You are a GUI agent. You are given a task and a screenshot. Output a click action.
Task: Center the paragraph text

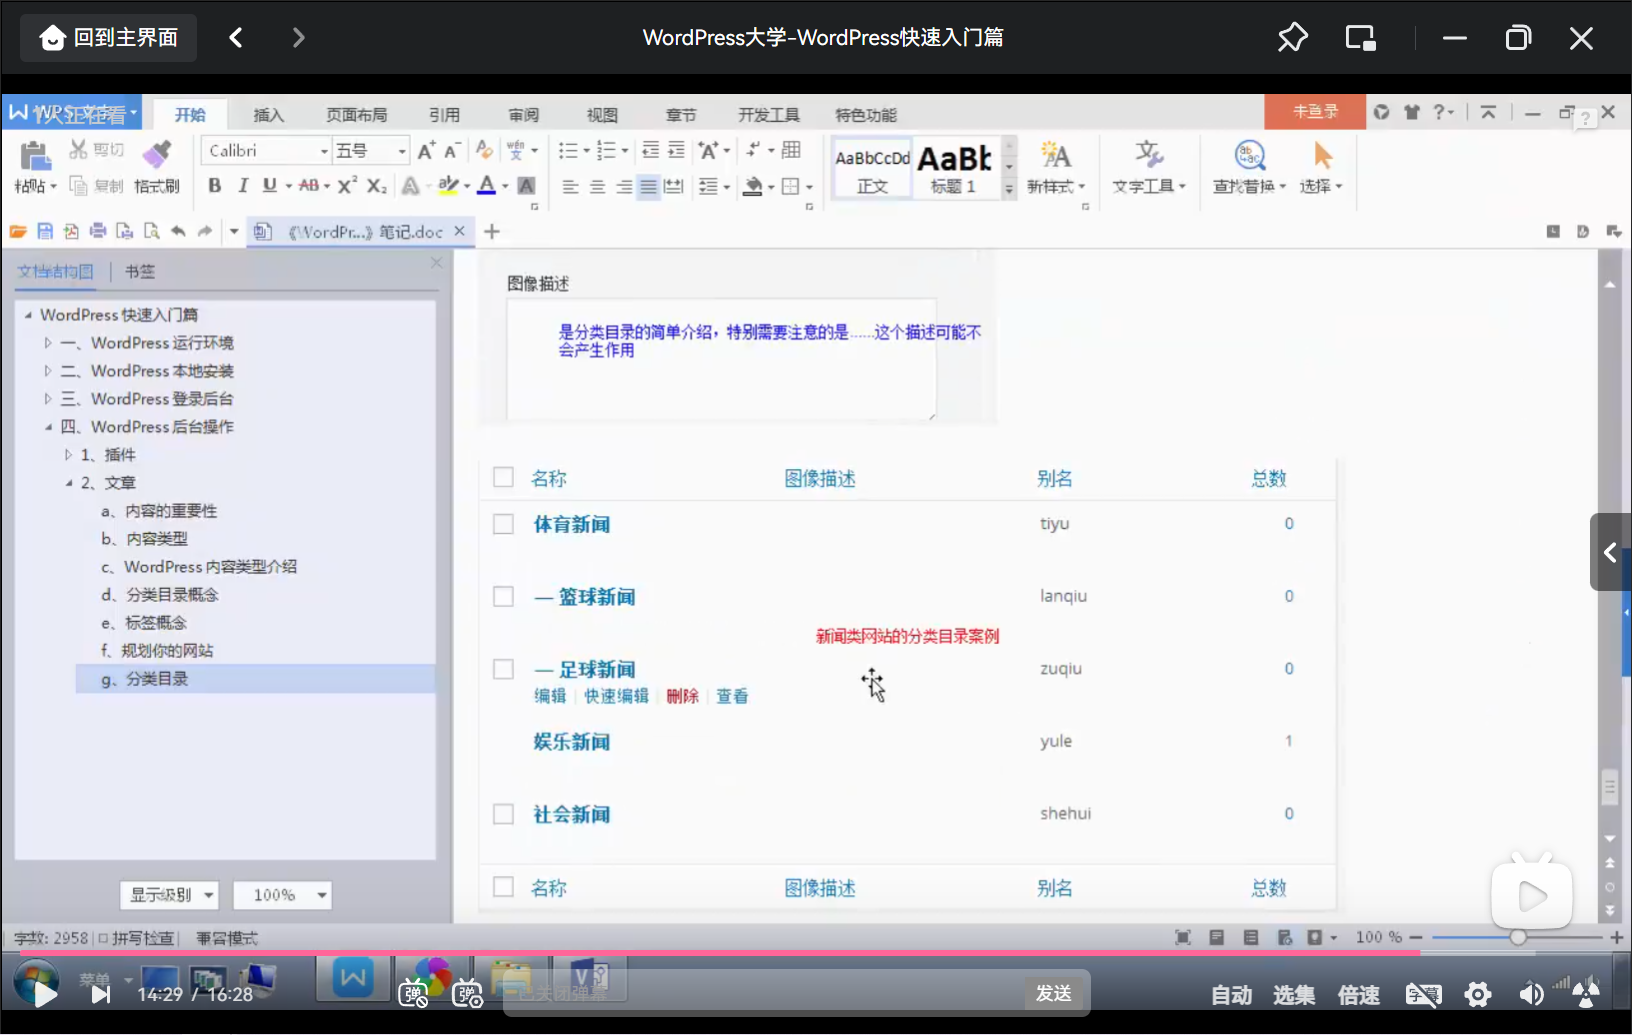pyautogui.click(x=597, y=186)
